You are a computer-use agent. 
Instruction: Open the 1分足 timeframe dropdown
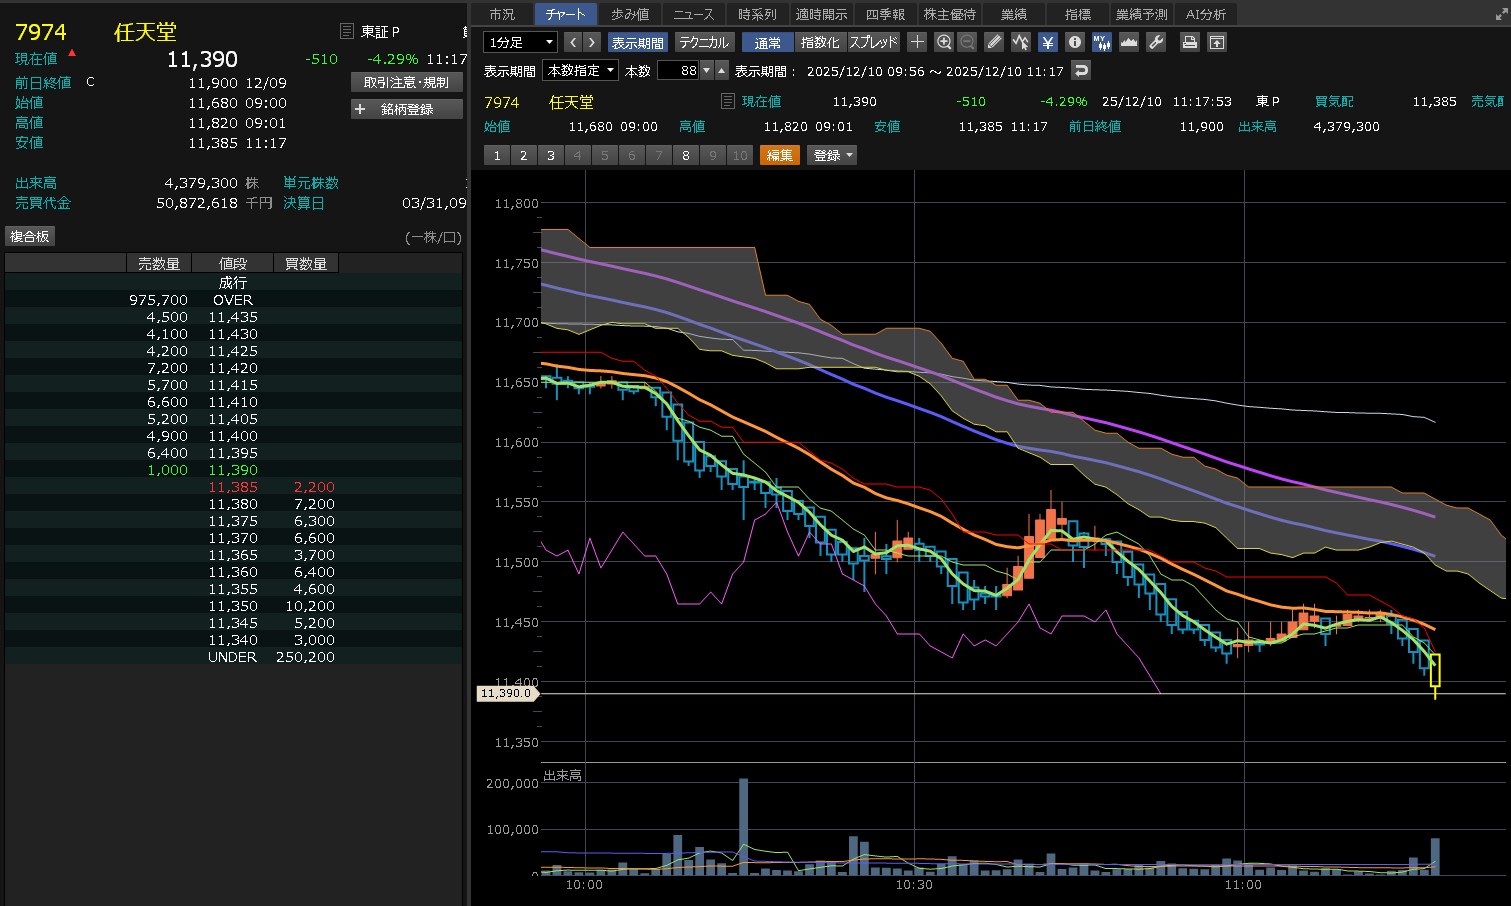(x=519, y=42)
